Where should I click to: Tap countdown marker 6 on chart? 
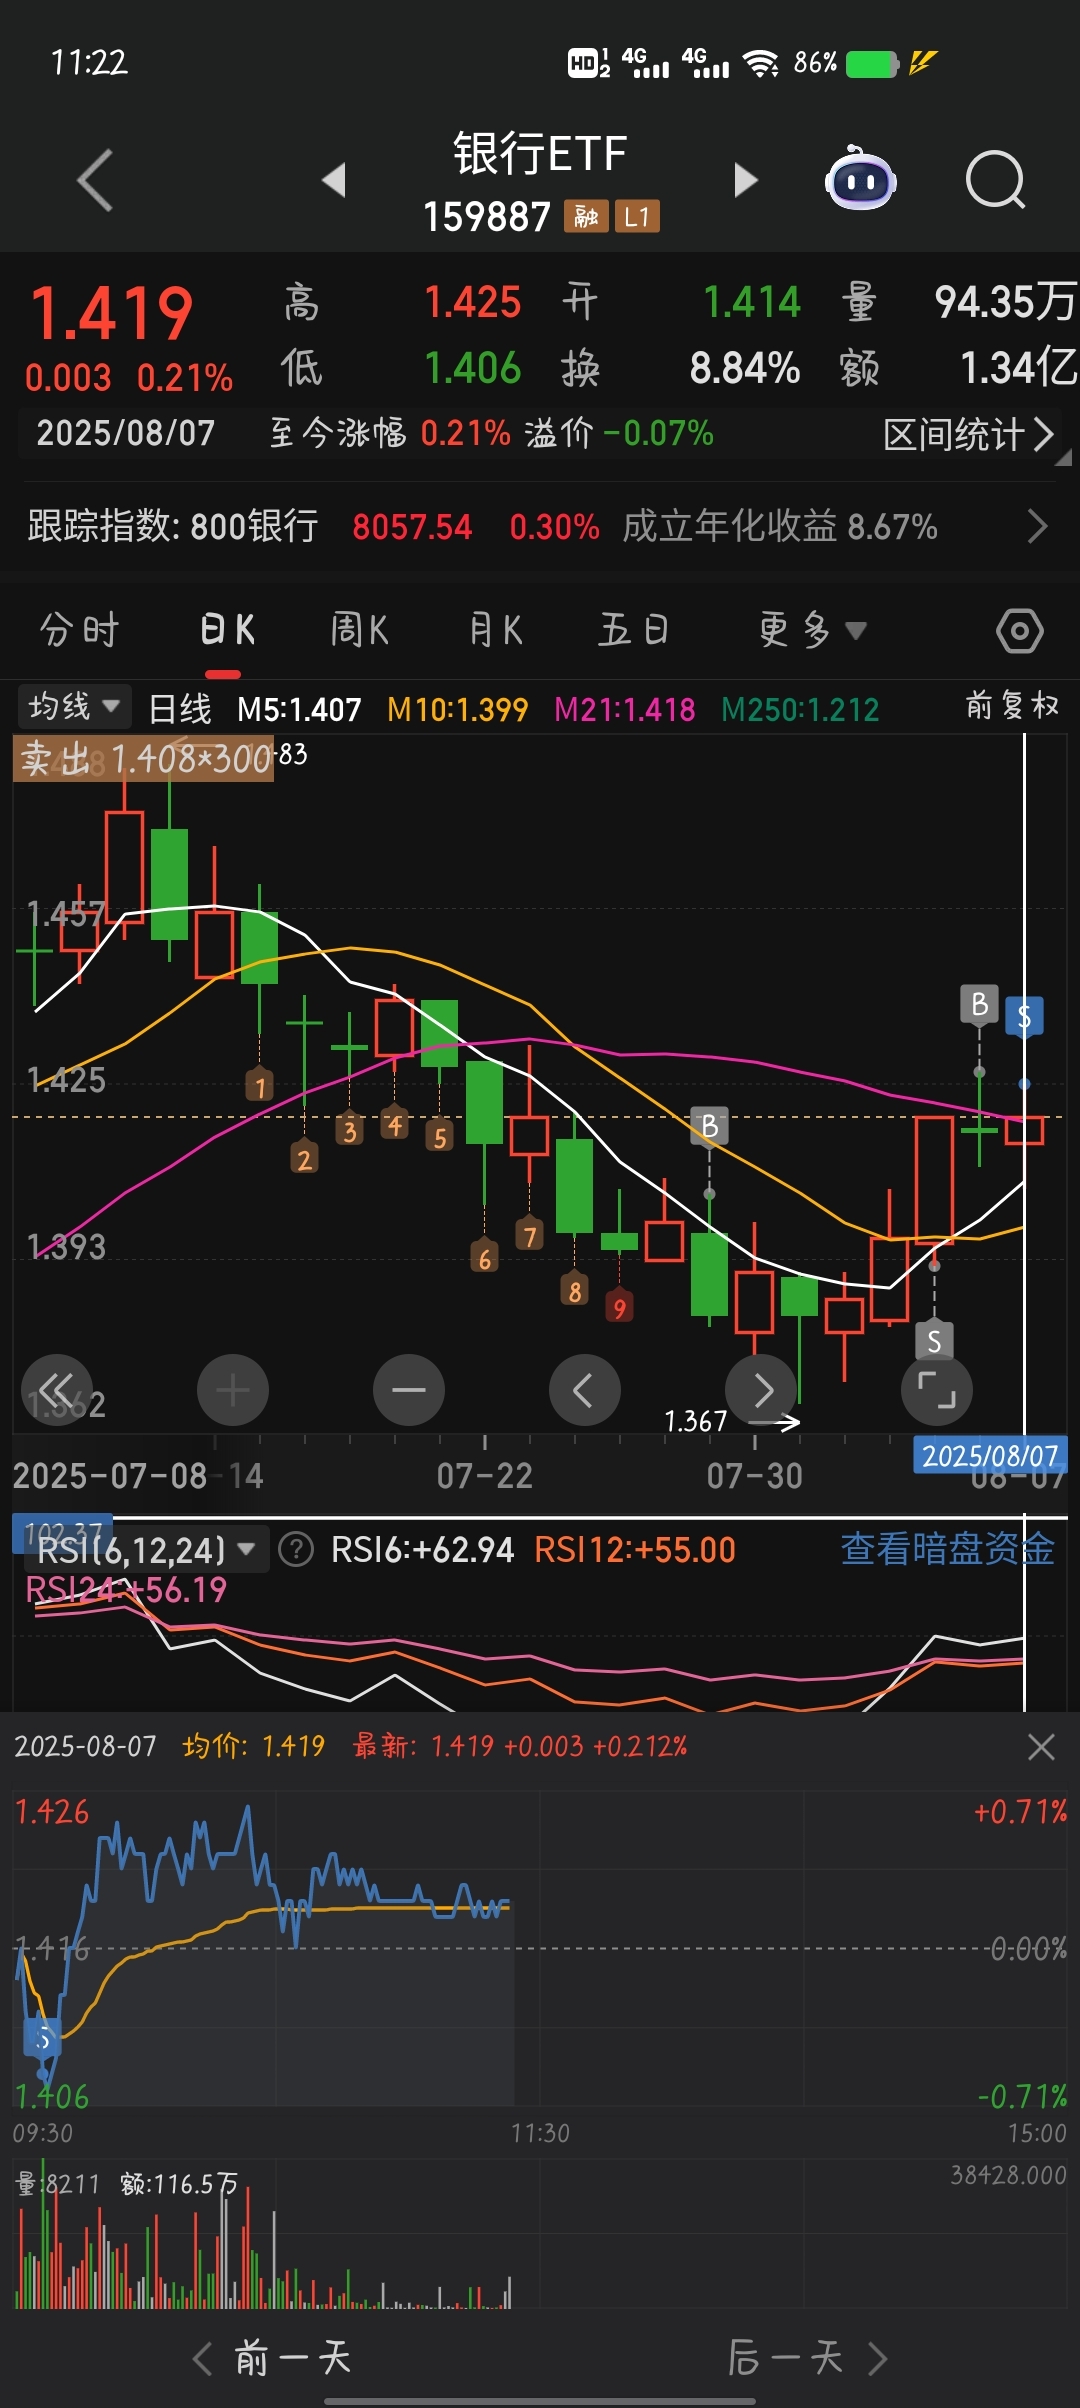pos(485,1258)
